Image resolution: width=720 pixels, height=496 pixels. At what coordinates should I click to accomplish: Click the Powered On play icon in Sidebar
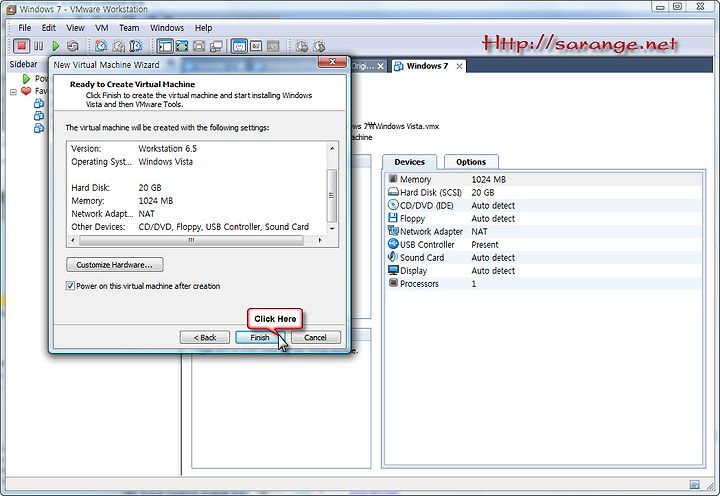(26, 79)
